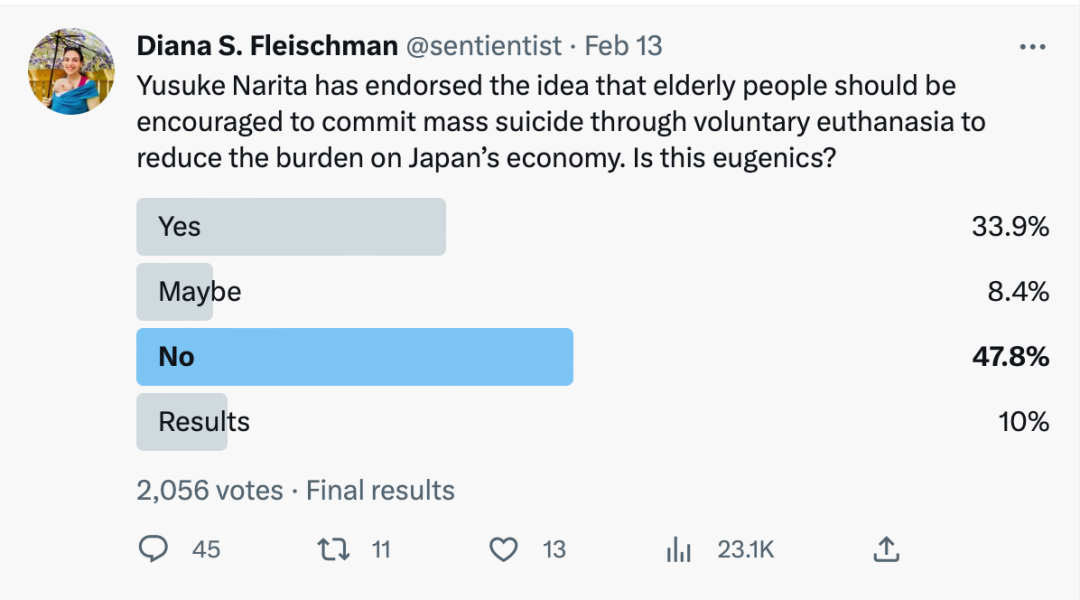
Task: Click the 23.1K views count
Action: pyautogui.click(x=745, y=549)
